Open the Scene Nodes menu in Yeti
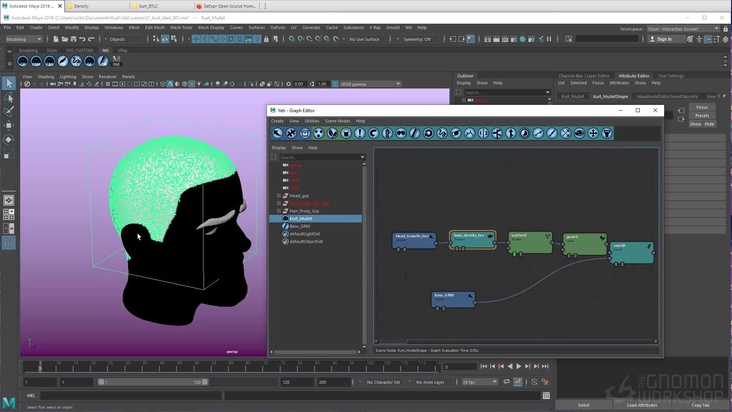 pos(336,120)
